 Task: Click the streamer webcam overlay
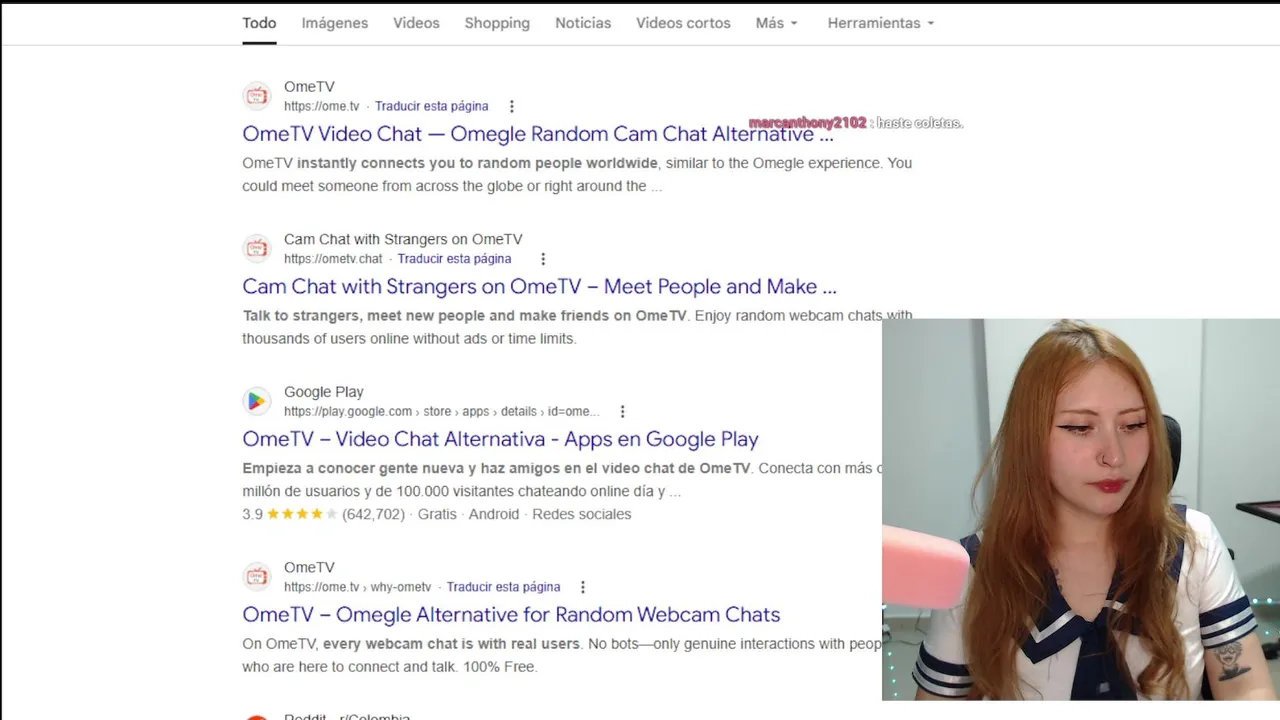1081,510
